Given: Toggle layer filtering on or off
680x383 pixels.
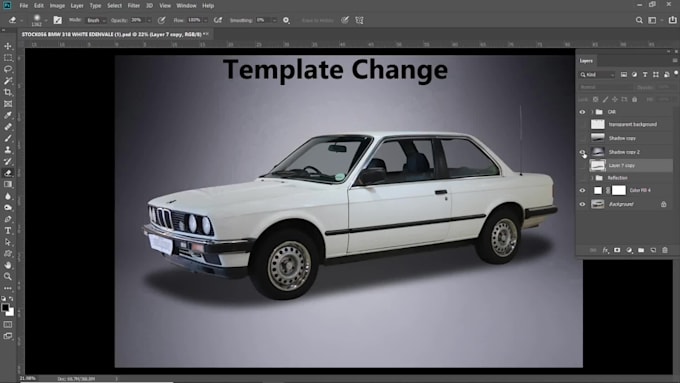Looking at the screenshot, I should [x=676, y=73].
